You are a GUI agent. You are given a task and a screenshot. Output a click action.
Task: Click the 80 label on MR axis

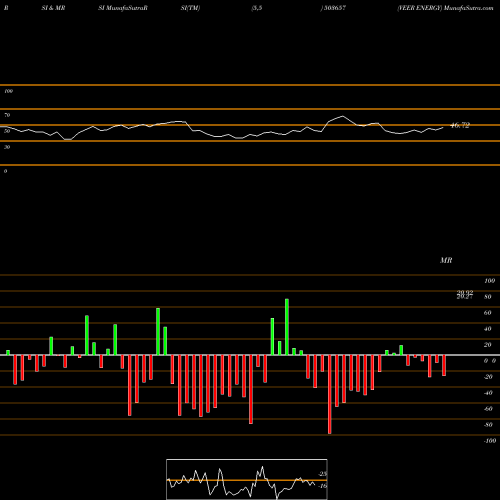488,297
